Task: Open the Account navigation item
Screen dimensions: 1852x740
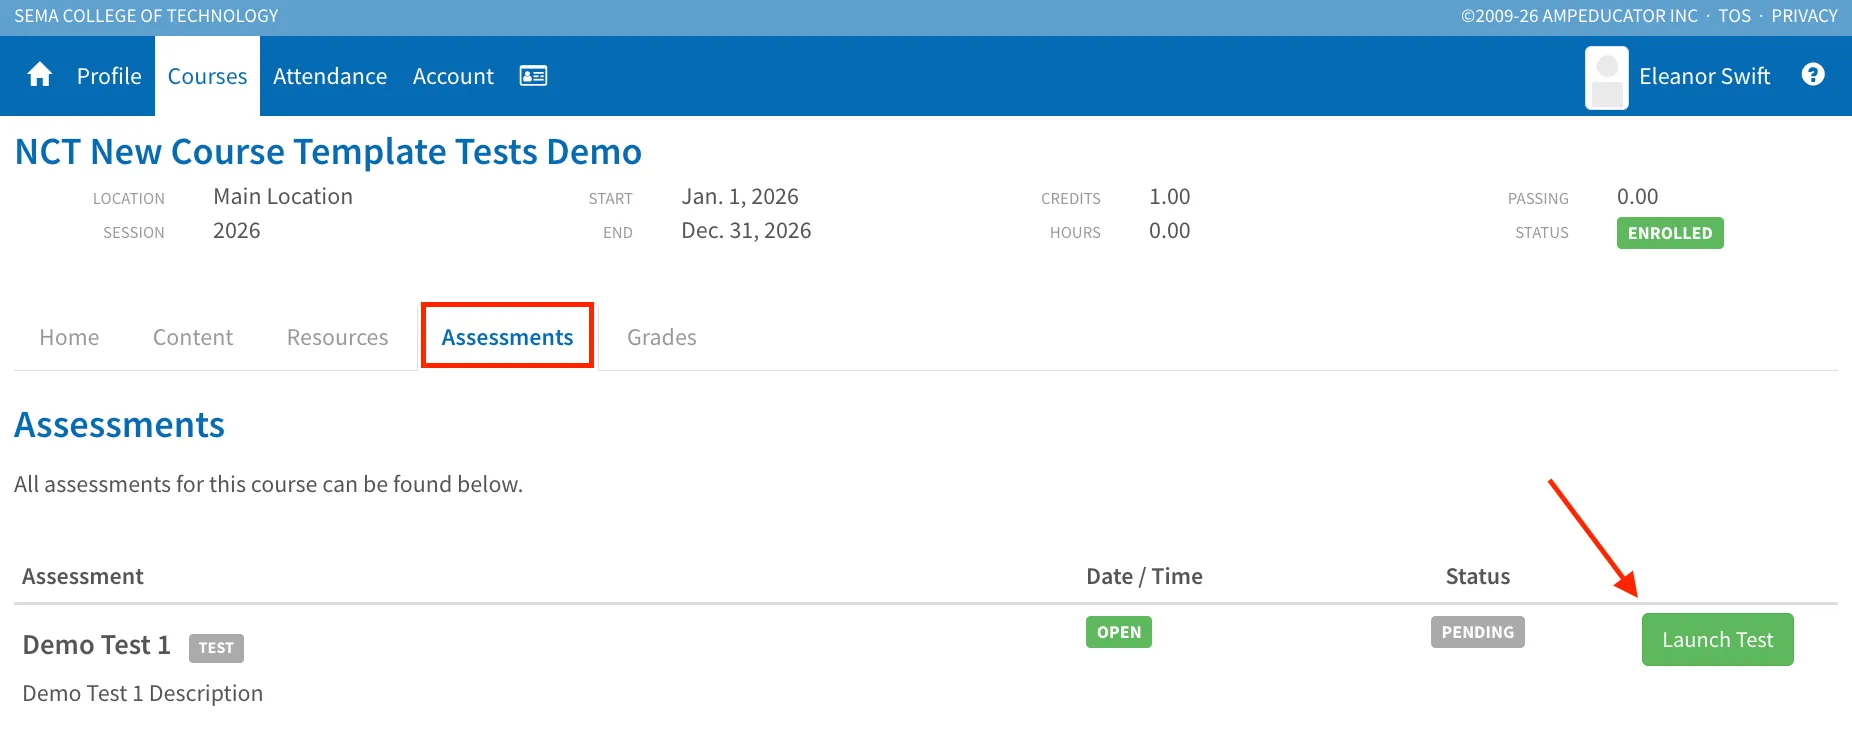Action: 453,76
